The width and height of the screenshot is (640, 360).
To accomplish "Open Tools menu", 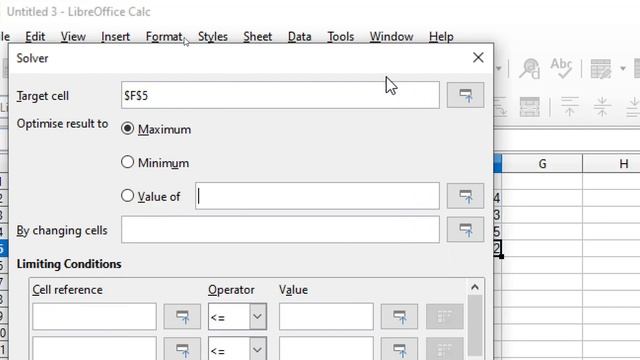I will [x=340, y=37].
